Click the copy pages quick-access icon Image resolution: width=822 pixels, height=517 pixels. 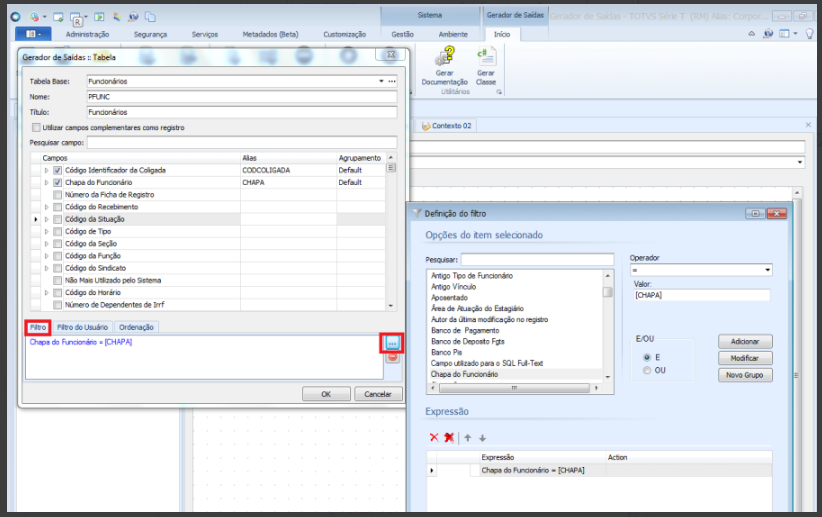(x=150, y=17)
